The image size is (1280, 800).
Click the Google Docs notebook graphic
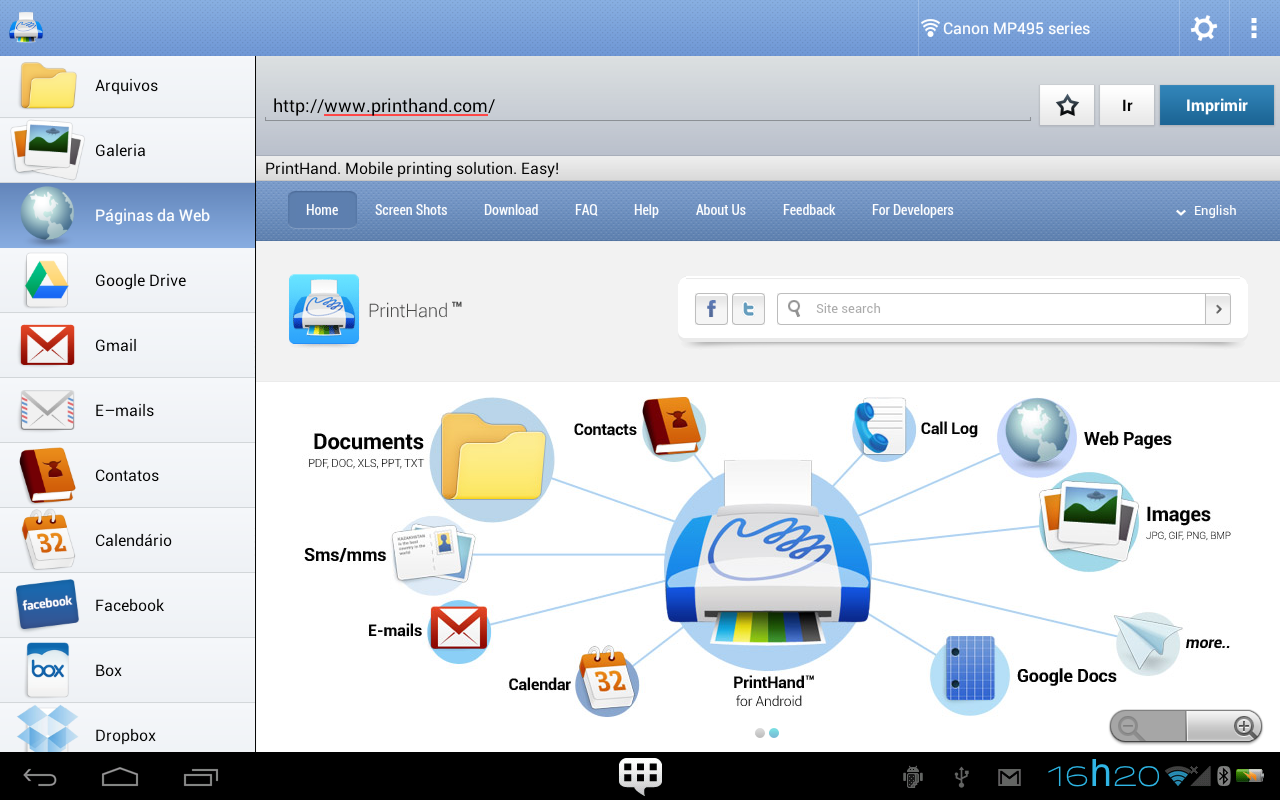(969, 674)
